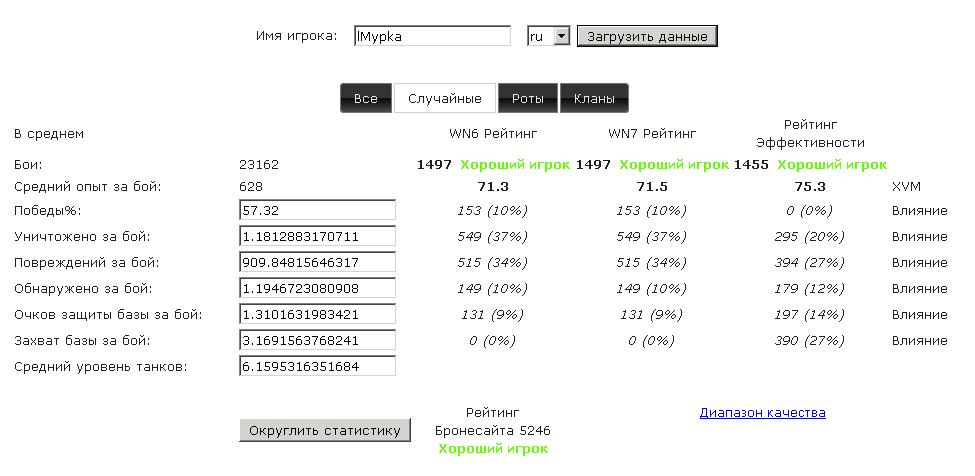Click the WN6 rating value 71.3
Image resolution: width=975 pixels, height=476 pixels.
click(493, 186)
